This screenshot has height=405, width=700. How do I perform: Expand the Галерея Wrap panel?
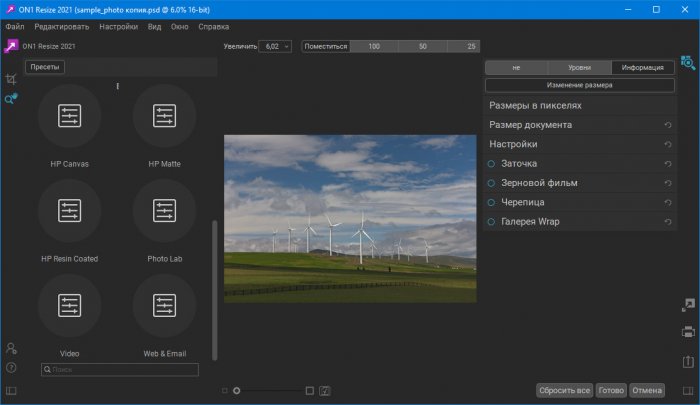[579, 222]
